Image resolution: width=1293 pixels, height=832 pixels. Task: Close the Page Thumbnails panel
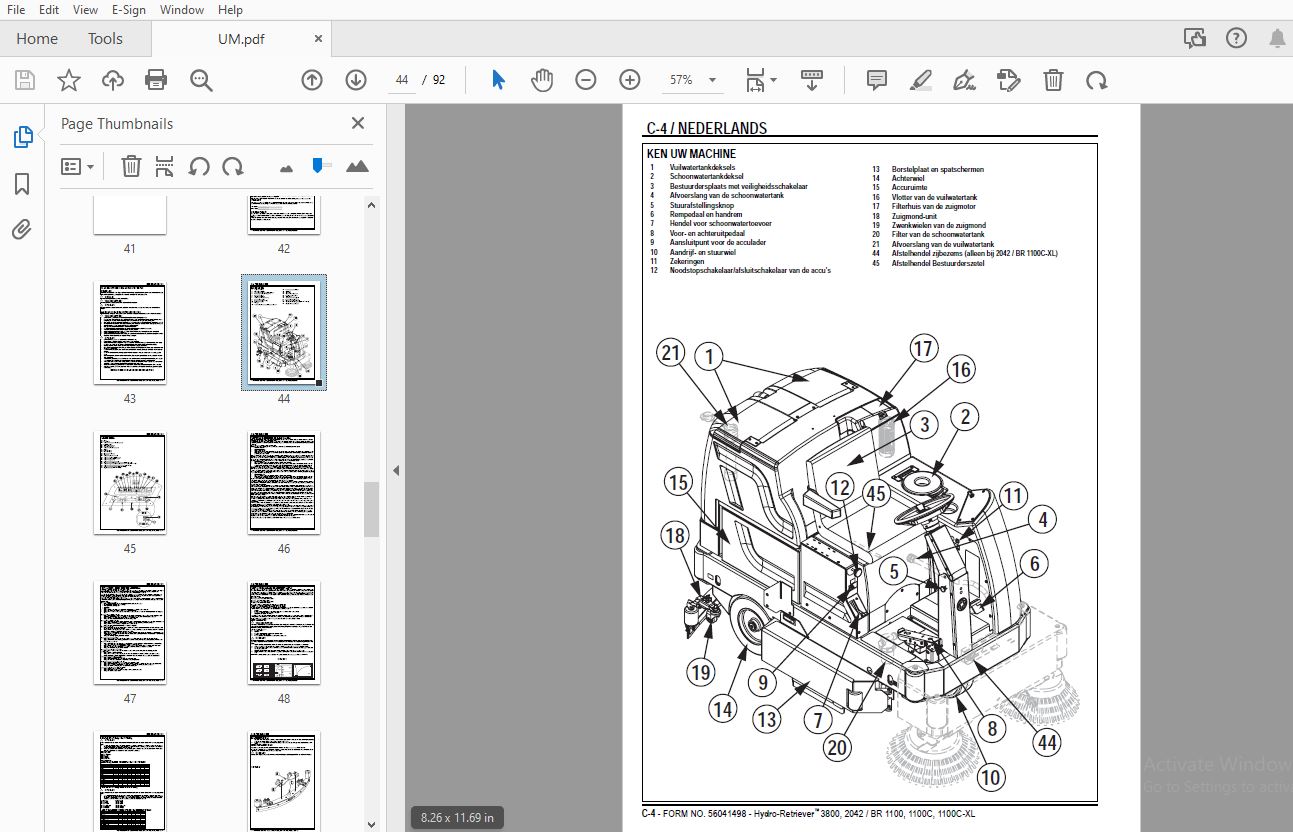tap(358, 123)
